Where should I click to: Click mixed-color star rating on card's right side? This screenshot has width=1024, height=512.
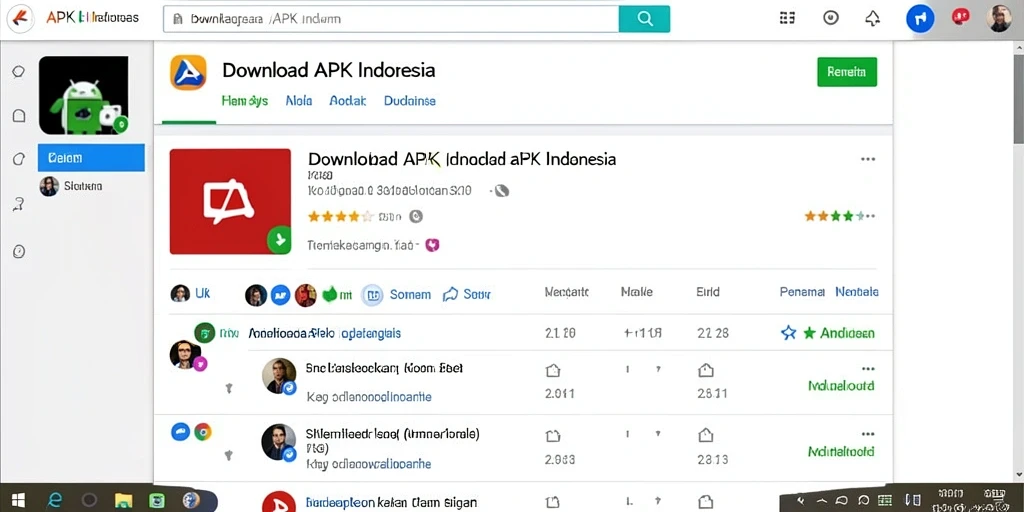click(834, 216)
